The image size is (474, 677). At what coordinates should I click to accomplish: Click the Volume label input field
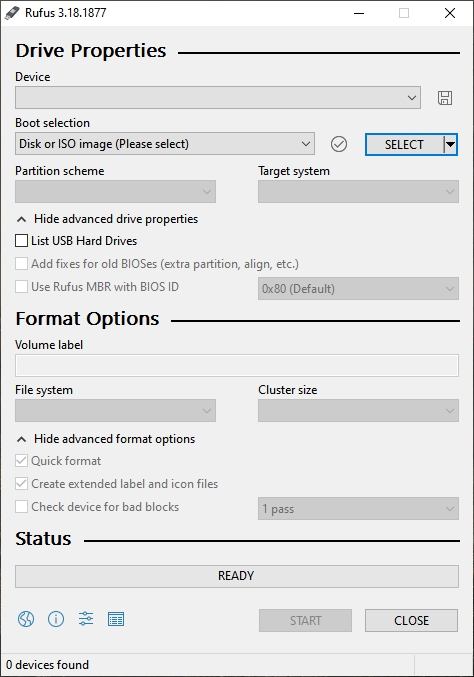pos(237,366)
